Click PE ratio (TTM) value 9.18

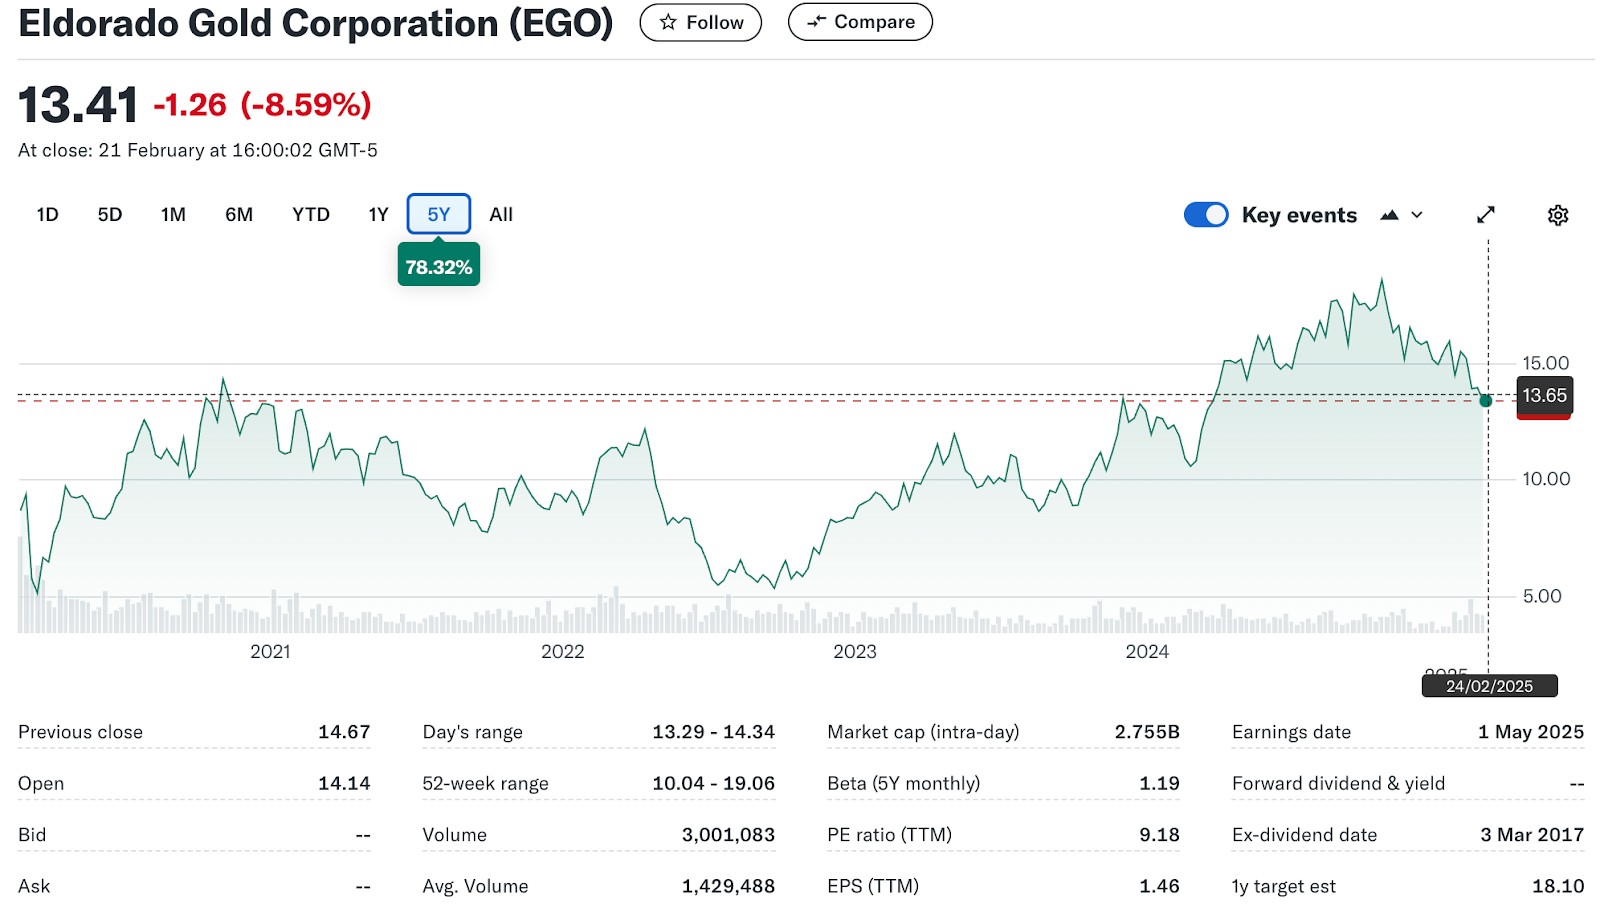(x=1159, y=835)
